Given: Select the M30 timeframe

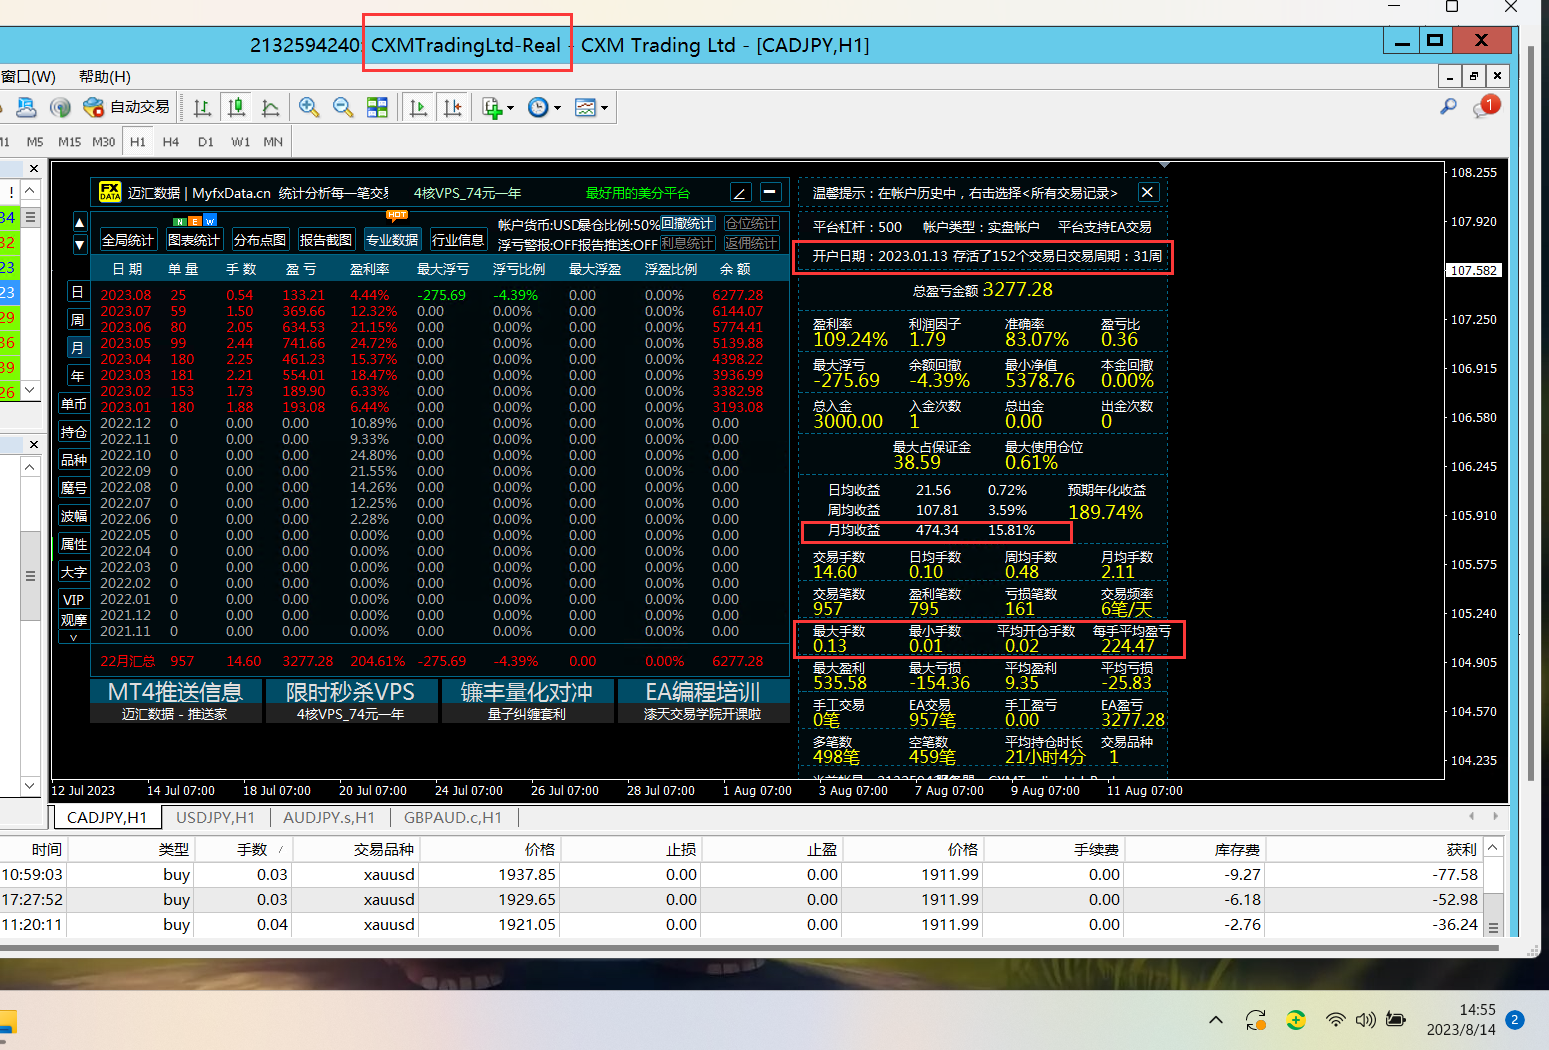Looking at the screenshot, I should 104,142.
